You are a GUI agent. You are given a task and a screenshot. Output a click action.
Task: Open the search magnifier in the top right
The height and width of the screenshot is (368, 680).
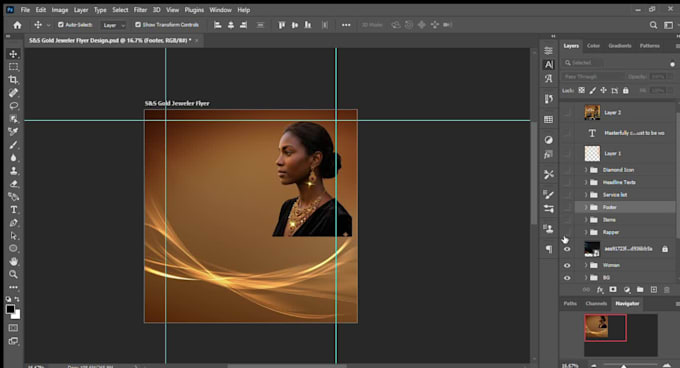(653, 25)
